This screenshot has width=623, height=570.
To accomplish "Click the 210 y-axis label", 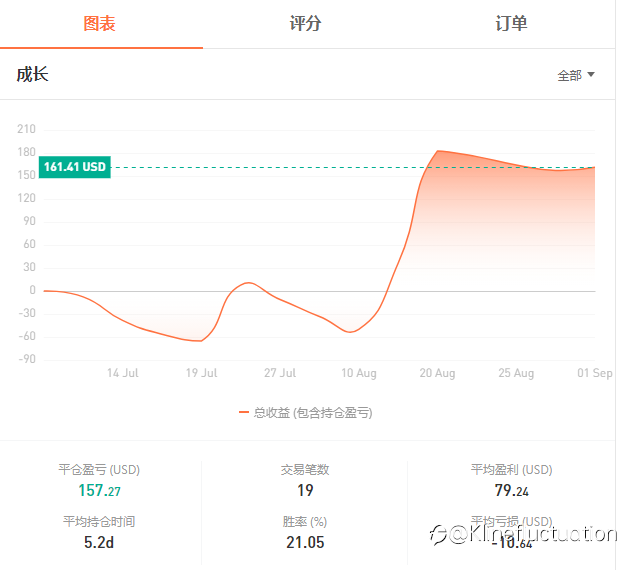I will [26, 129].
